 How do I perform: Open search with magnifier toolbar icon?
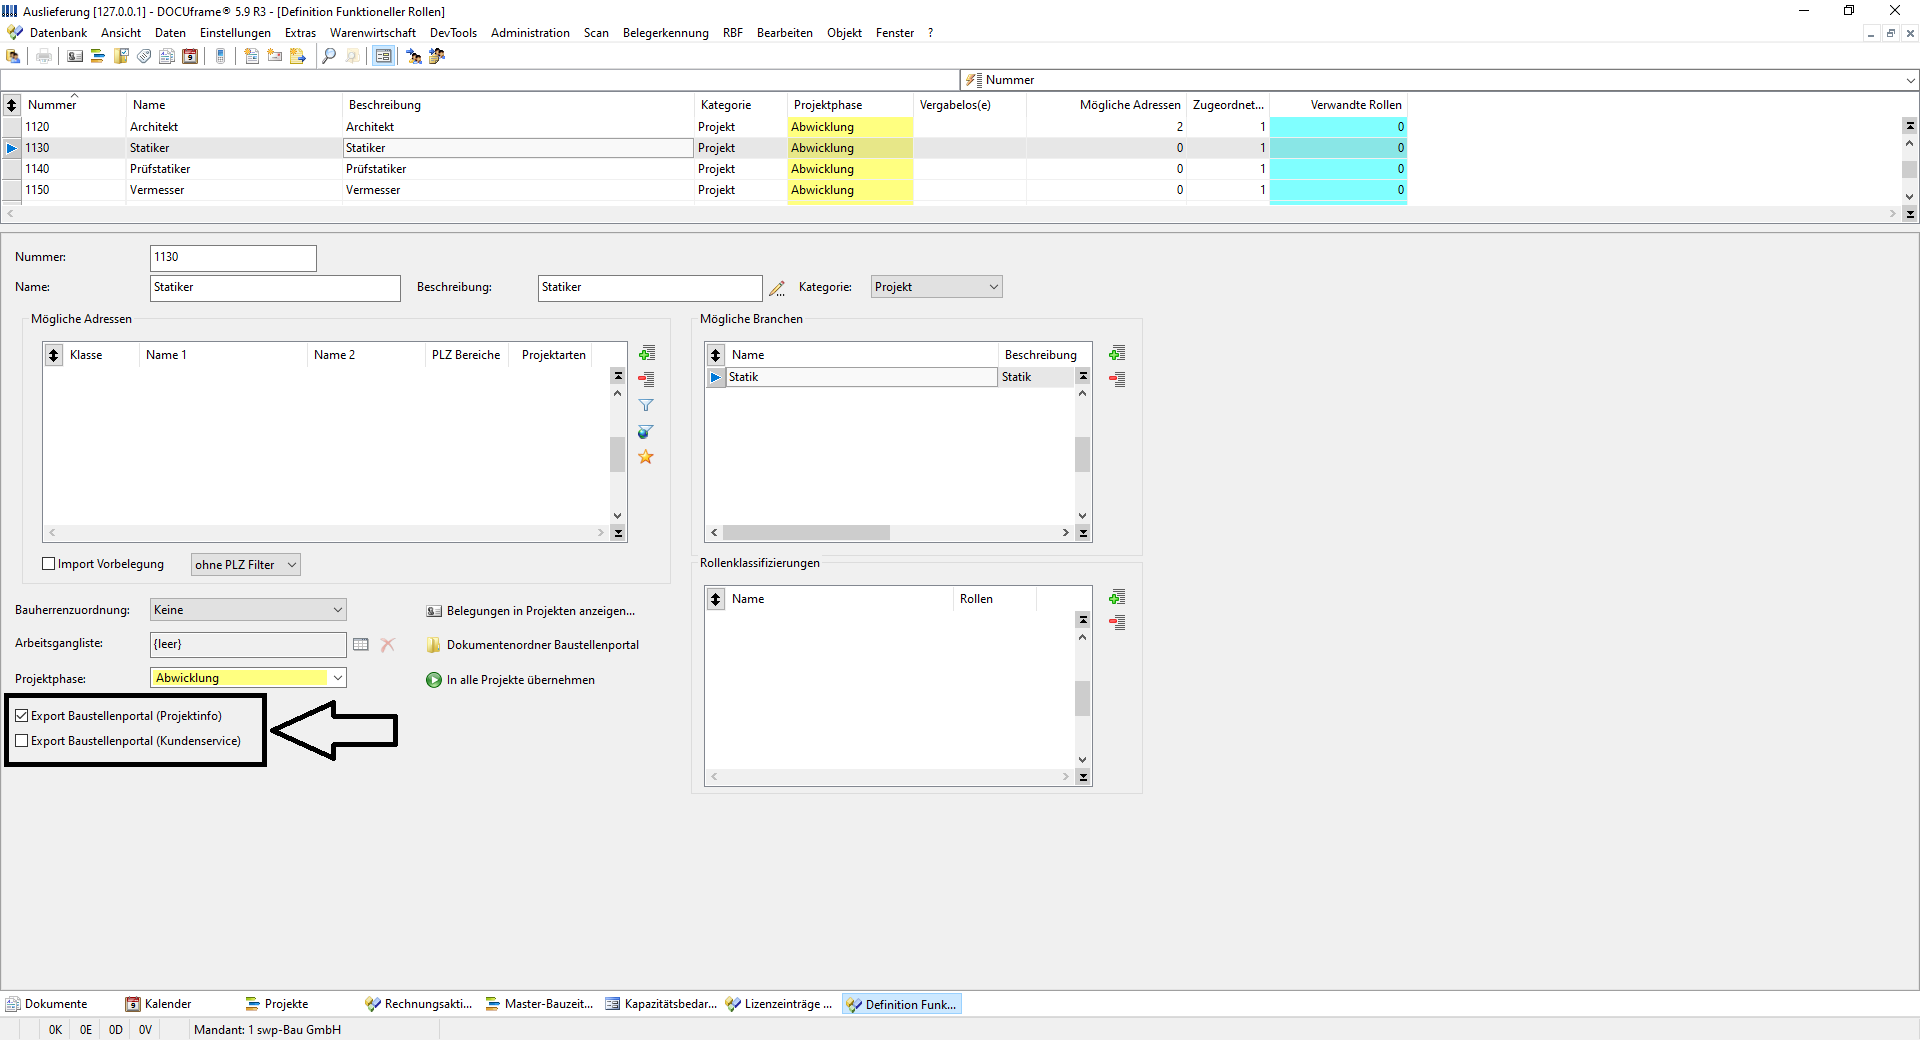pos(329,56)
